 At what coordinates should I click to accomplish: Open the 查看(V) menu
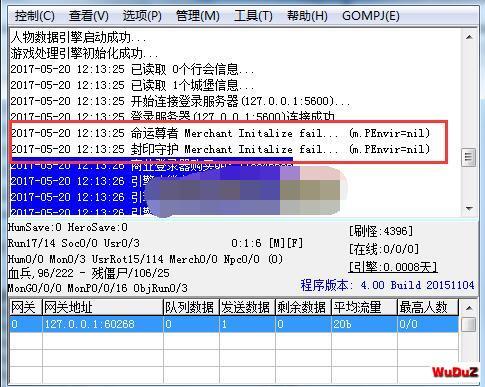pos(89,16)
